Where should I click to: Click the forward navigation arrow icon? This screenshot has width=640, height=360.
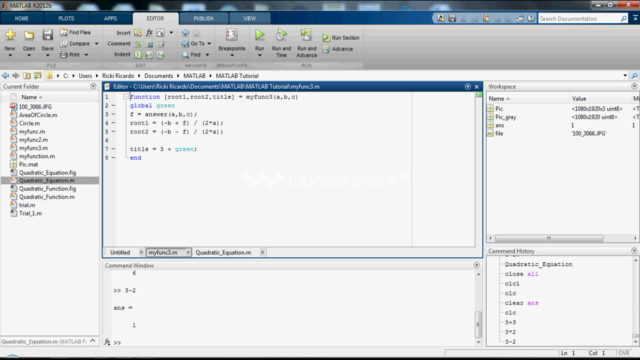click(x=16, y=76)
